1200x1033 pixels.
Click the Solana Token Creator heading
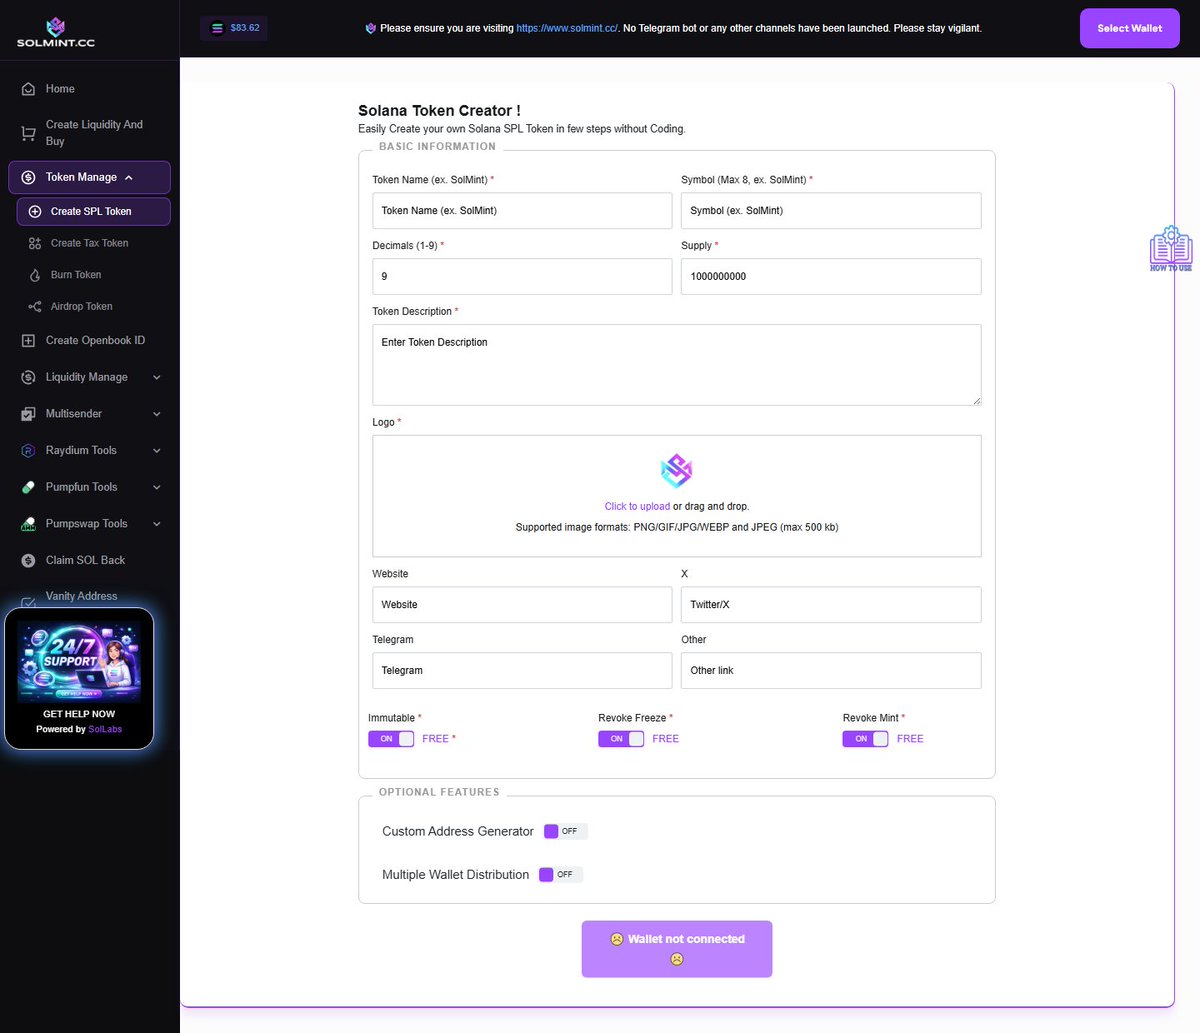[439, 111]
